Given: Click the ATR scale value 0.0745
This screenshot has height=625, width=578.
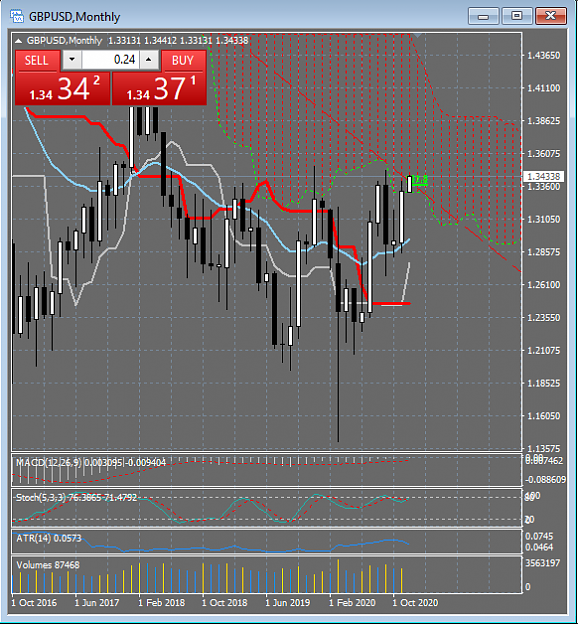Looking at the screenshot, I should pos(539,537).
